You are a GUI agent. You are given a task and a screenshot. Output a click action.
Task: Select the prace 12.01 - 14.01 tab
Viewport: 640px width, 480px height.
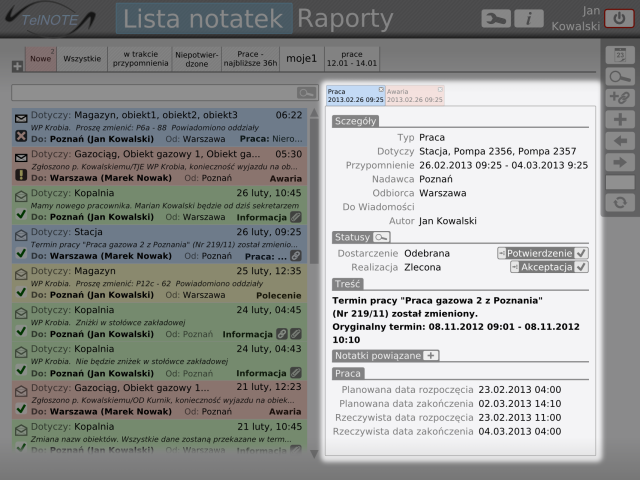pyautogui.click(x=352, y=59)
